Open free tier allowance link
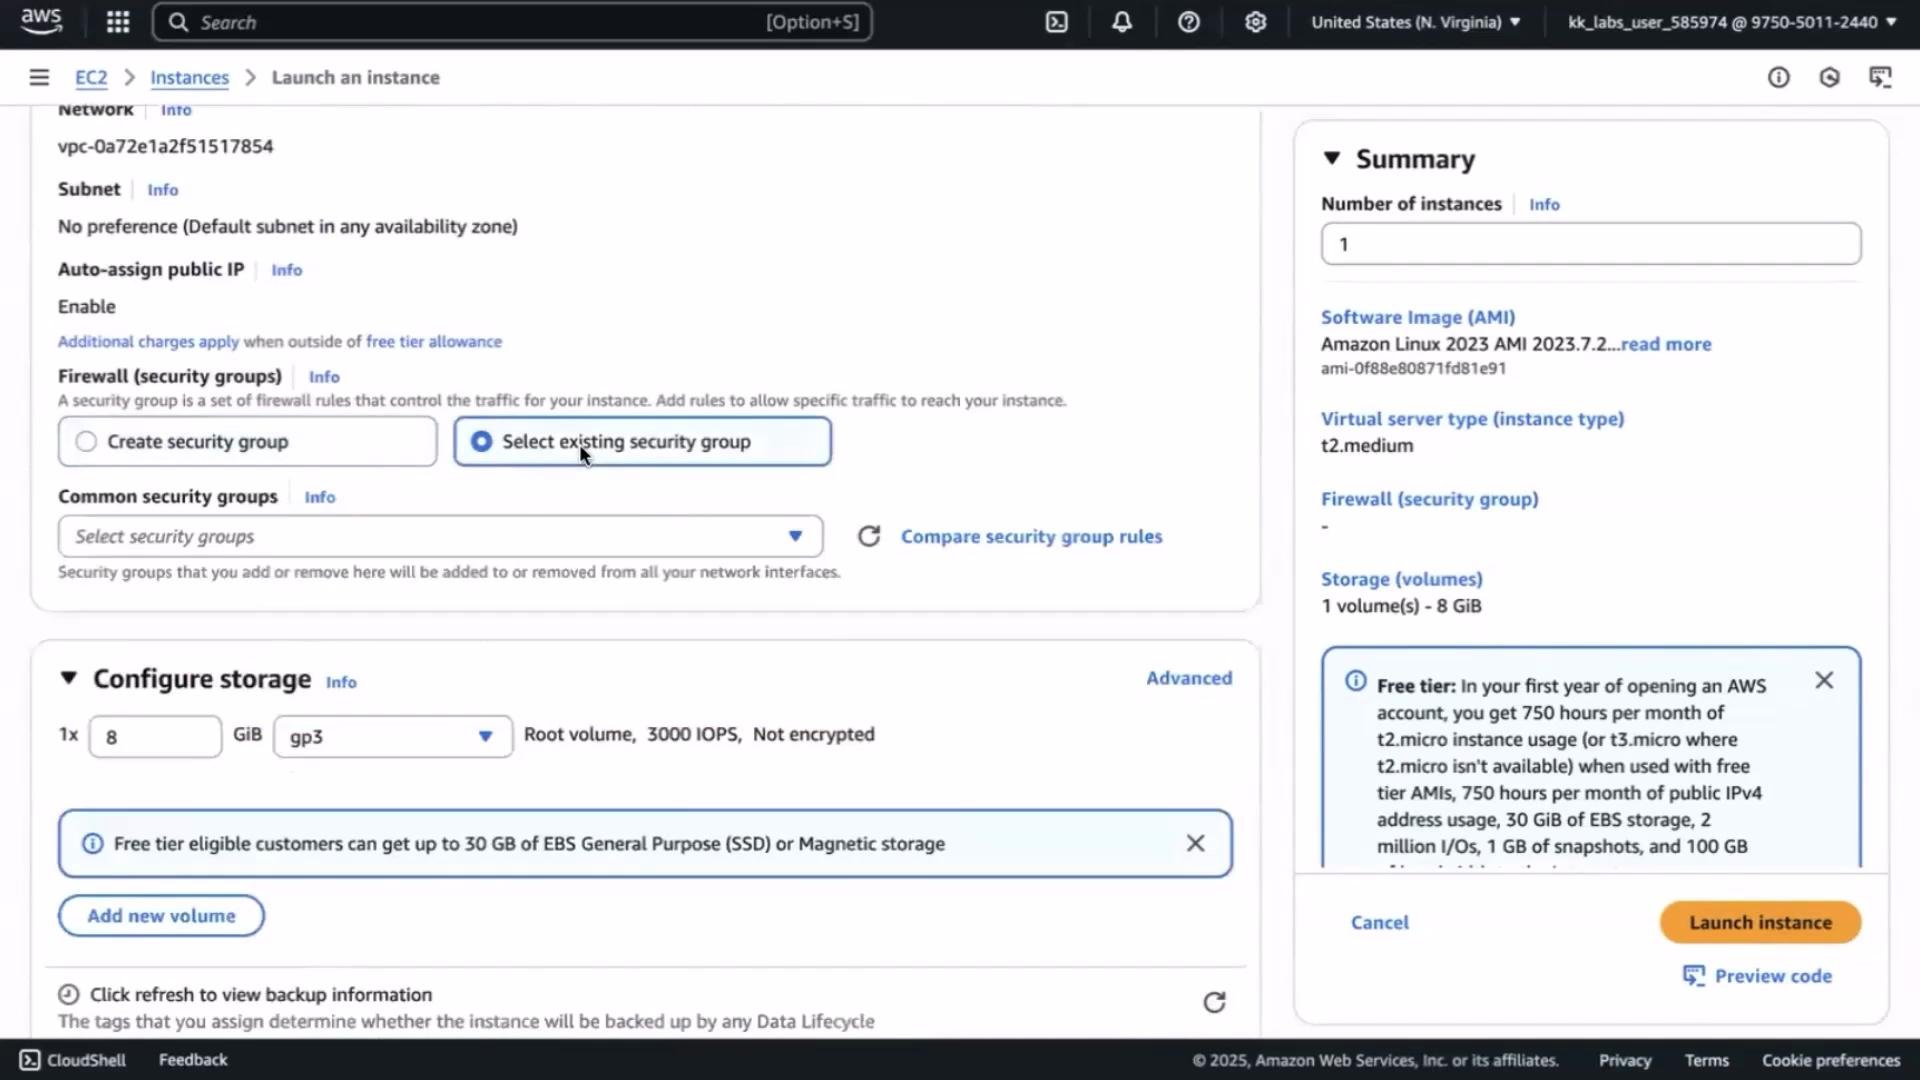Viewport: 1920px width, 1080px height. click(434, 341)
